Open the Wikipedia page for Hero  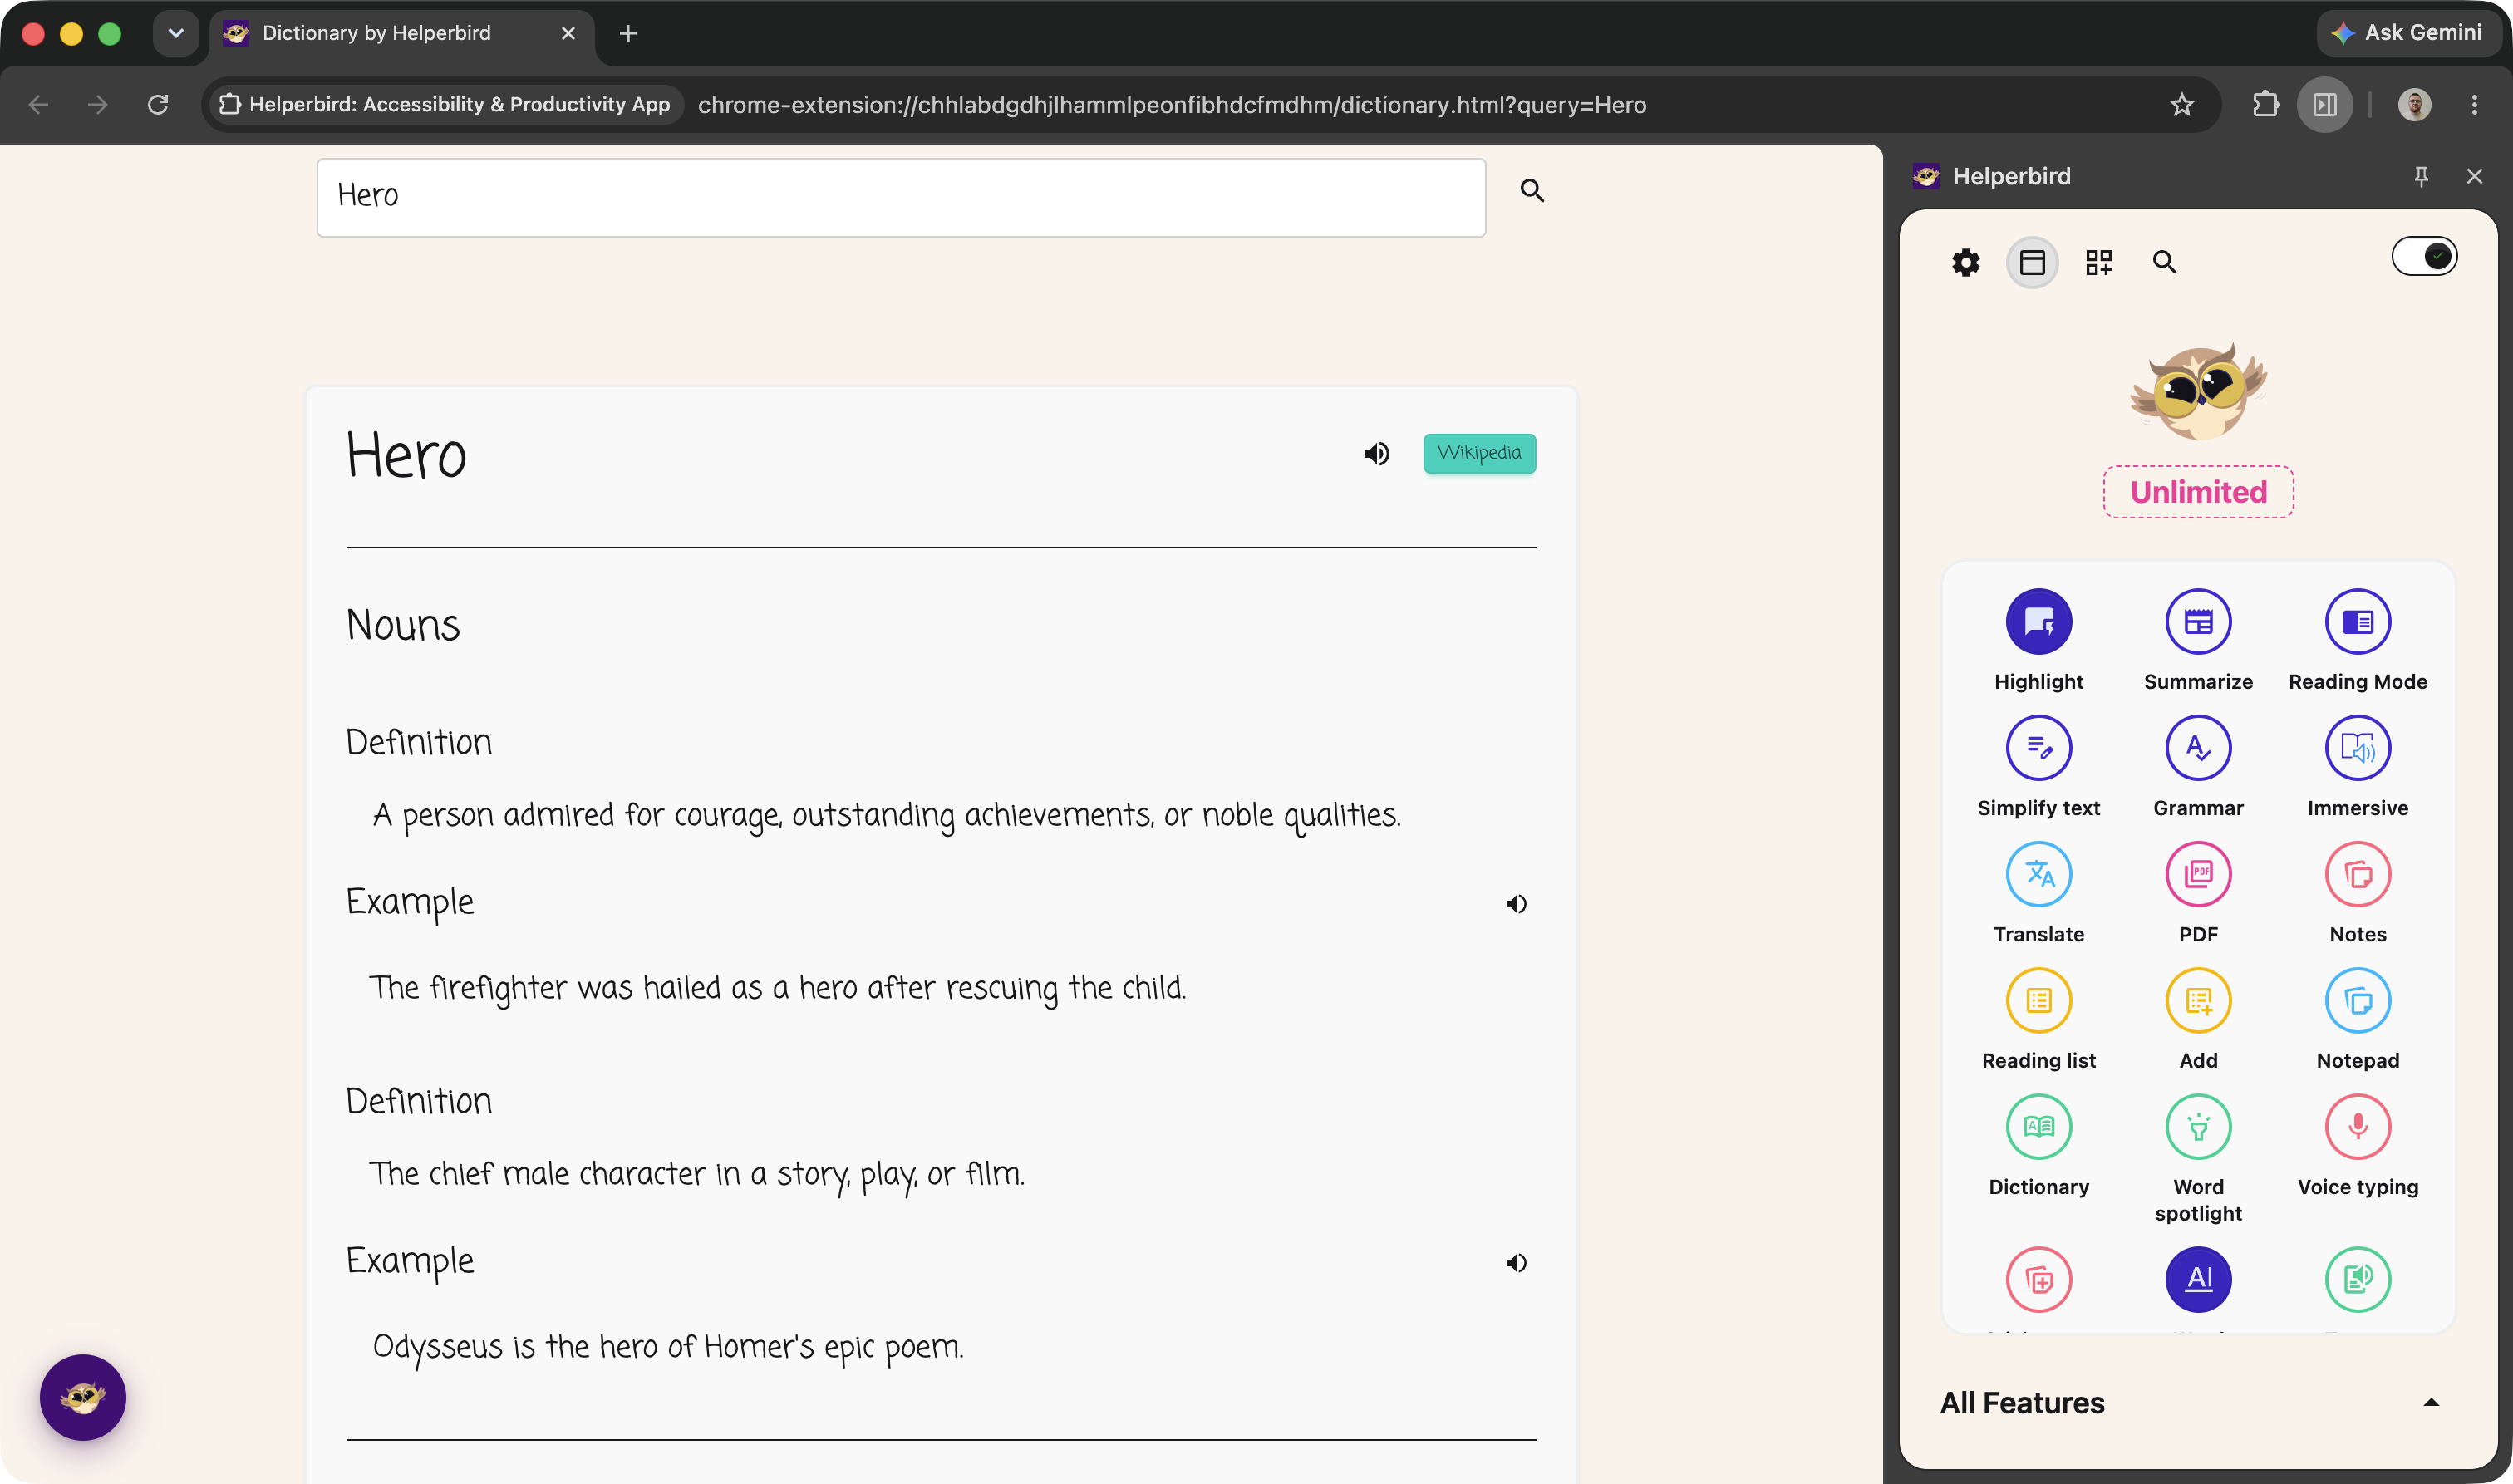click(1479, 453)
